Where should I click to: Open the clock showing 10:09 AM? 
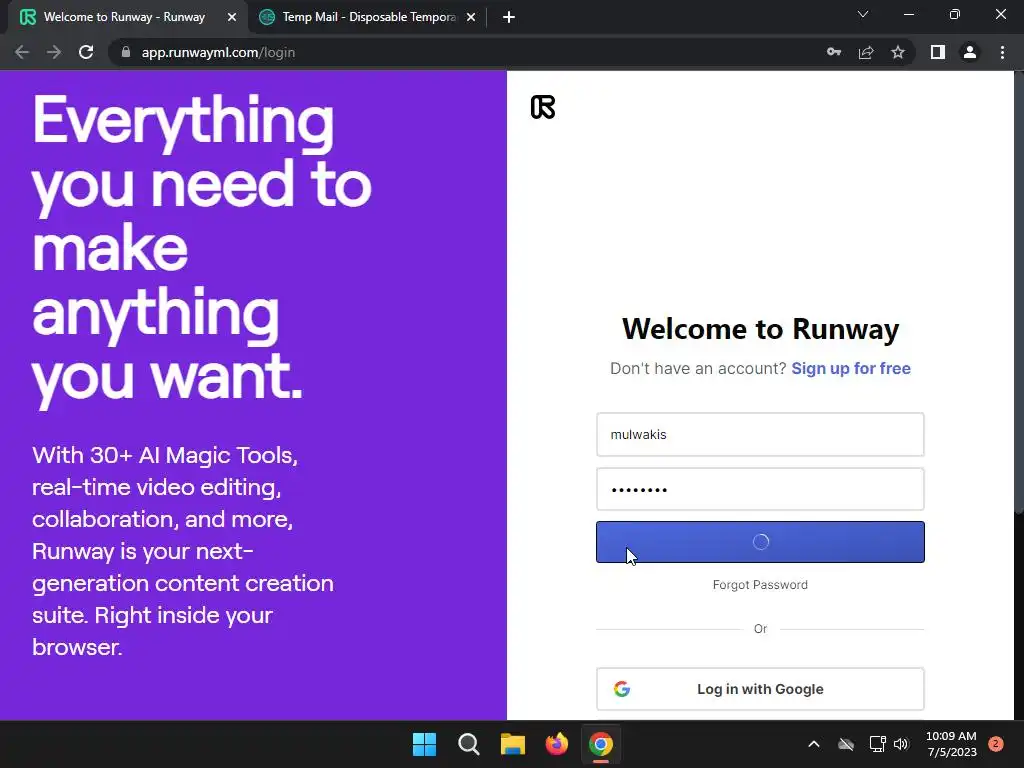click(951, 744)
